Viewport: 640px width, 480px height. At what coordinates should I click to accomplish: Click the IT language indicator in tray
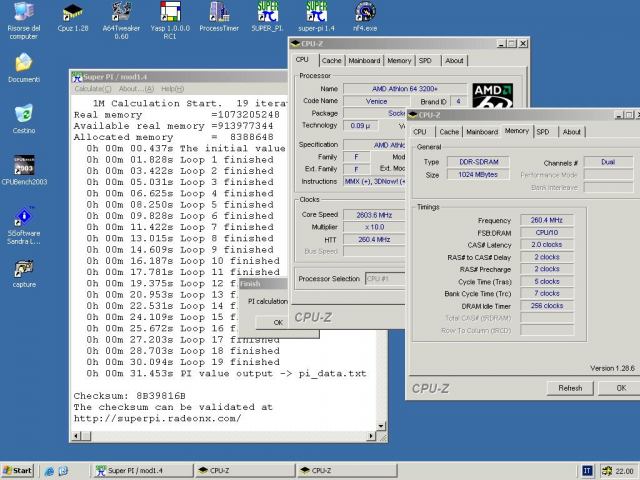(587, 471)
